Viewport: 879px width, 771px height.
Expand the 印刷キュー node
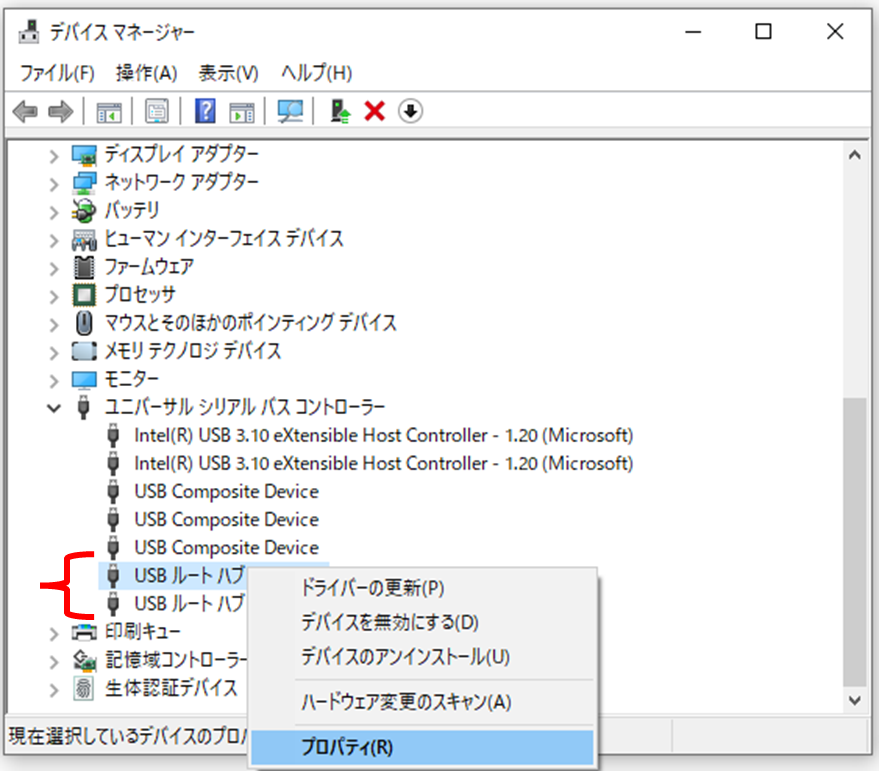click(54, 634)
